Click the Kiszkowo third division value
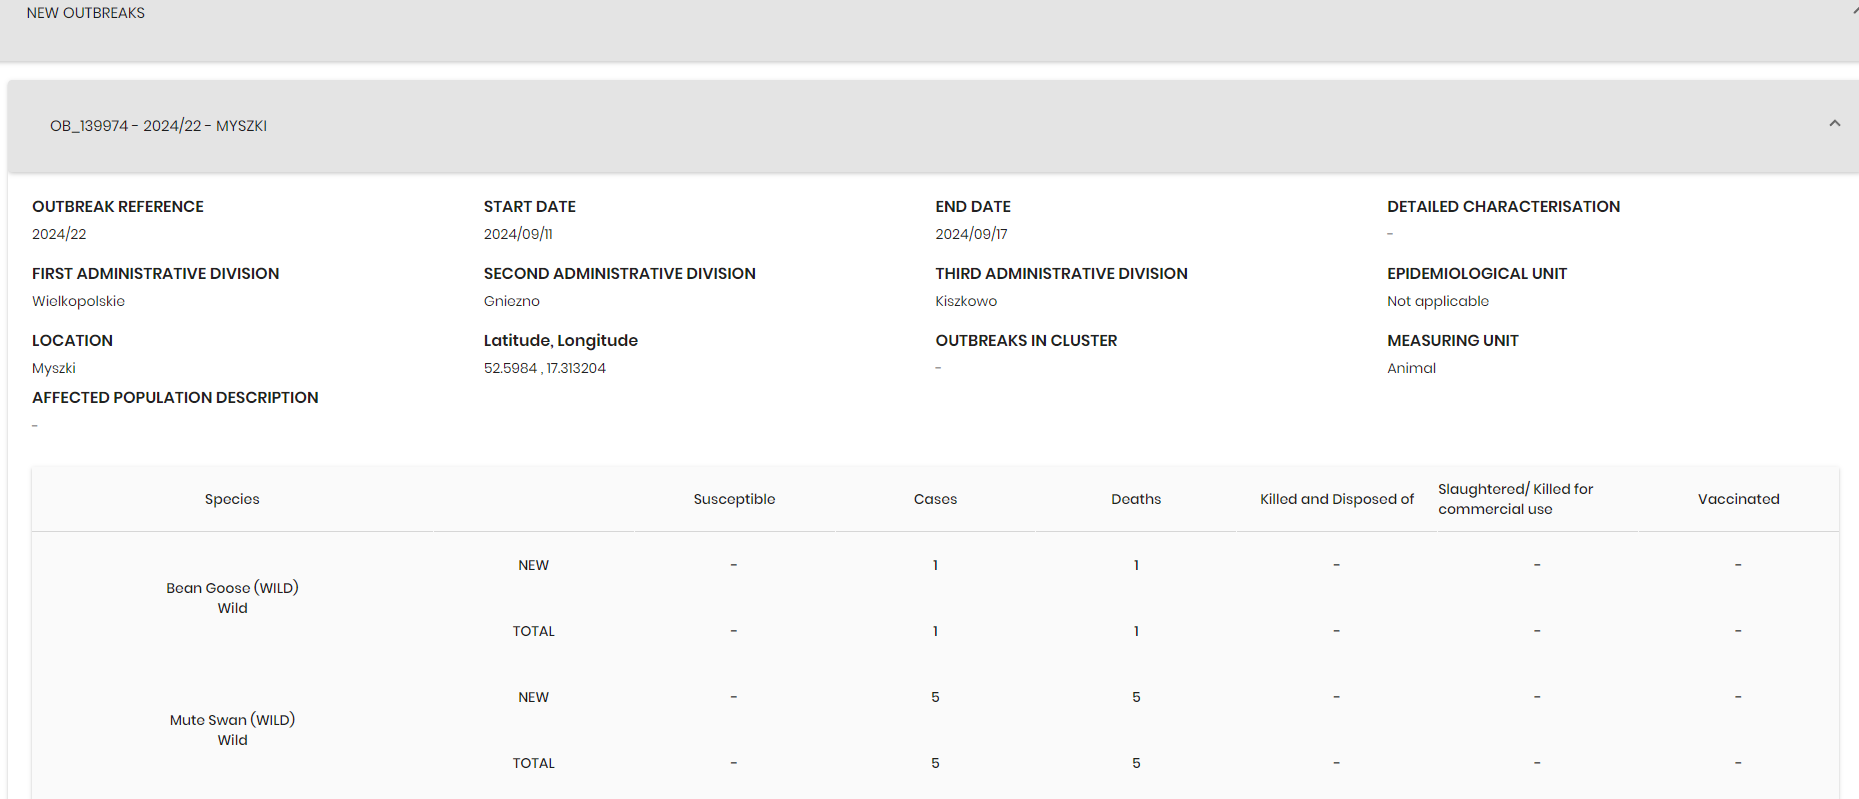Viewport: 1859px width, 799px height. pyautogui.click(x=966, y=301)
